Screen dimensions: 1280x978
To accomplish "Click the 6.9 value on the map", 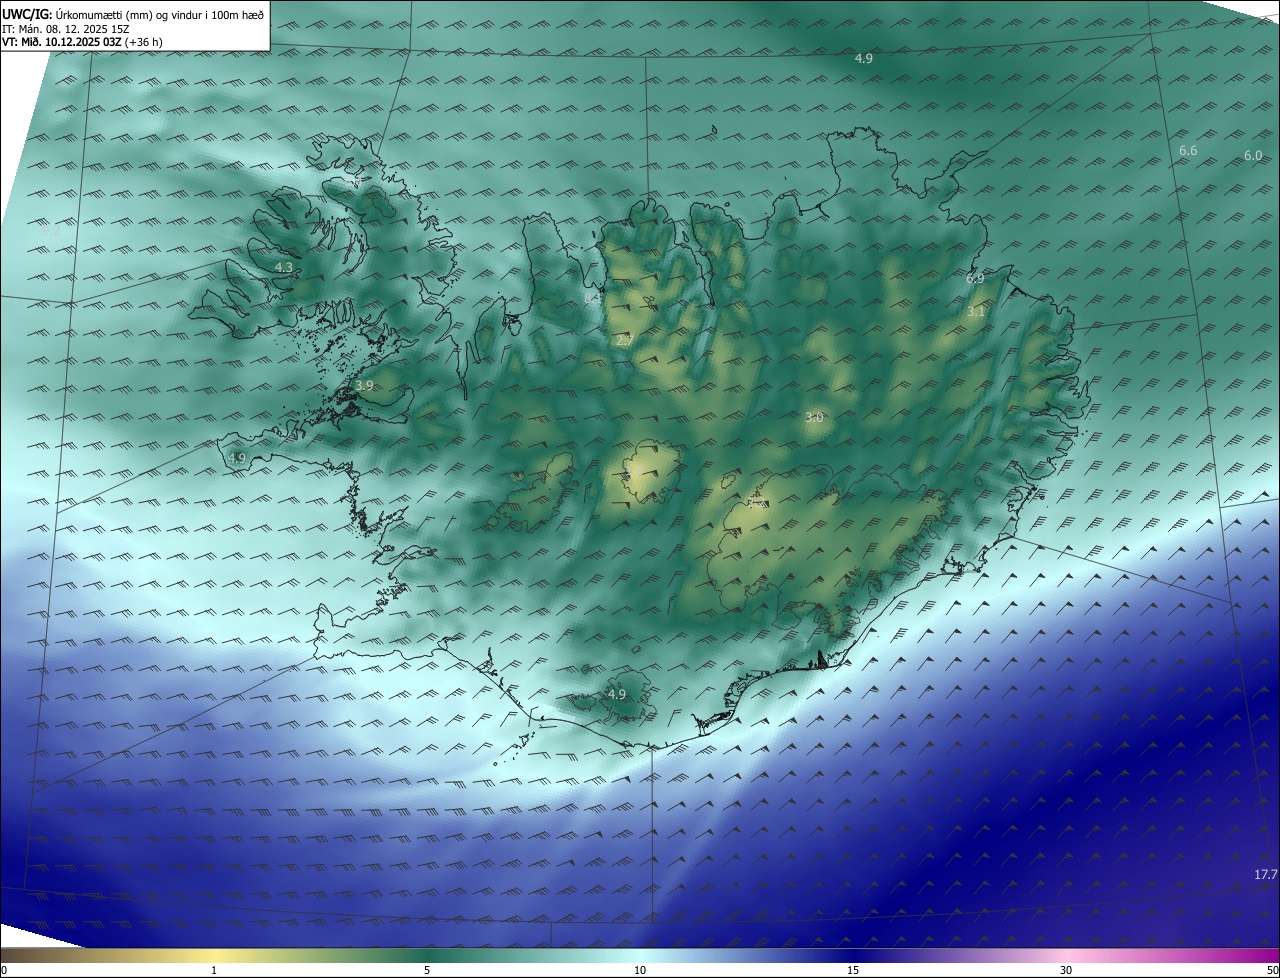I will point(975,279).
